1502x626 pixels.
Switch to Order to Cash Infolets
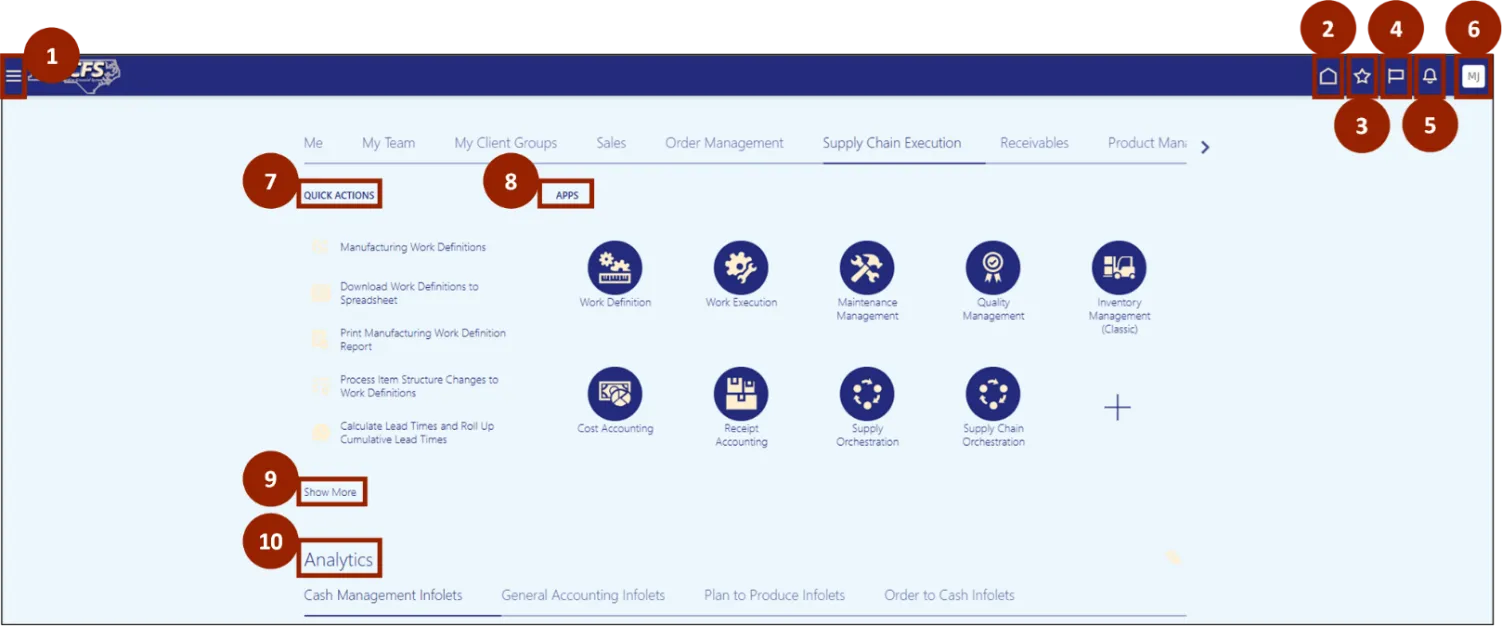click(949, 595)
